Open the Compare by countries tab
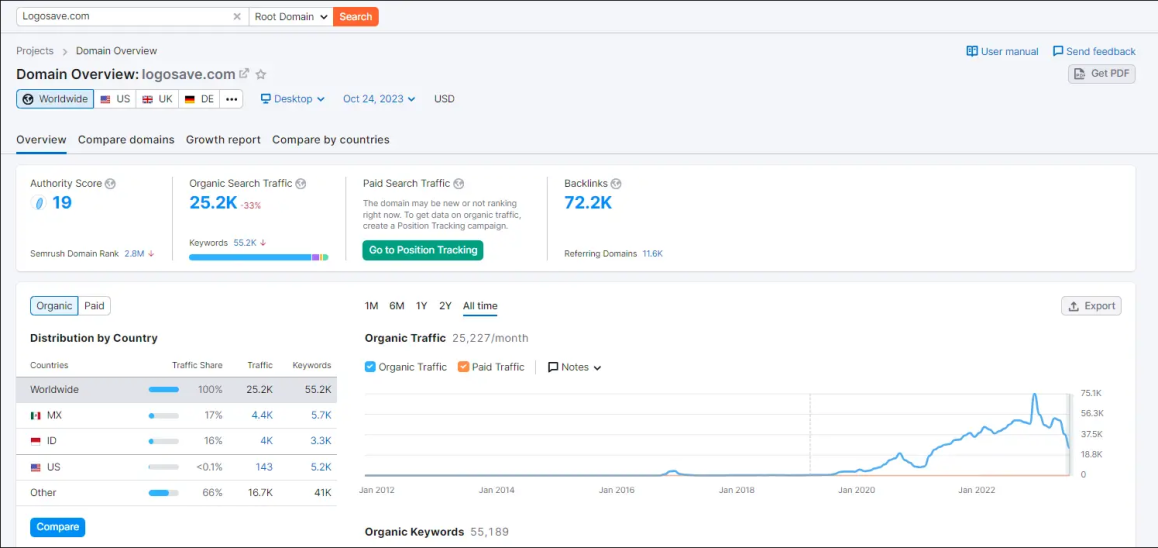Screen dimensions: 1158x548 click(x=331, y=140)
